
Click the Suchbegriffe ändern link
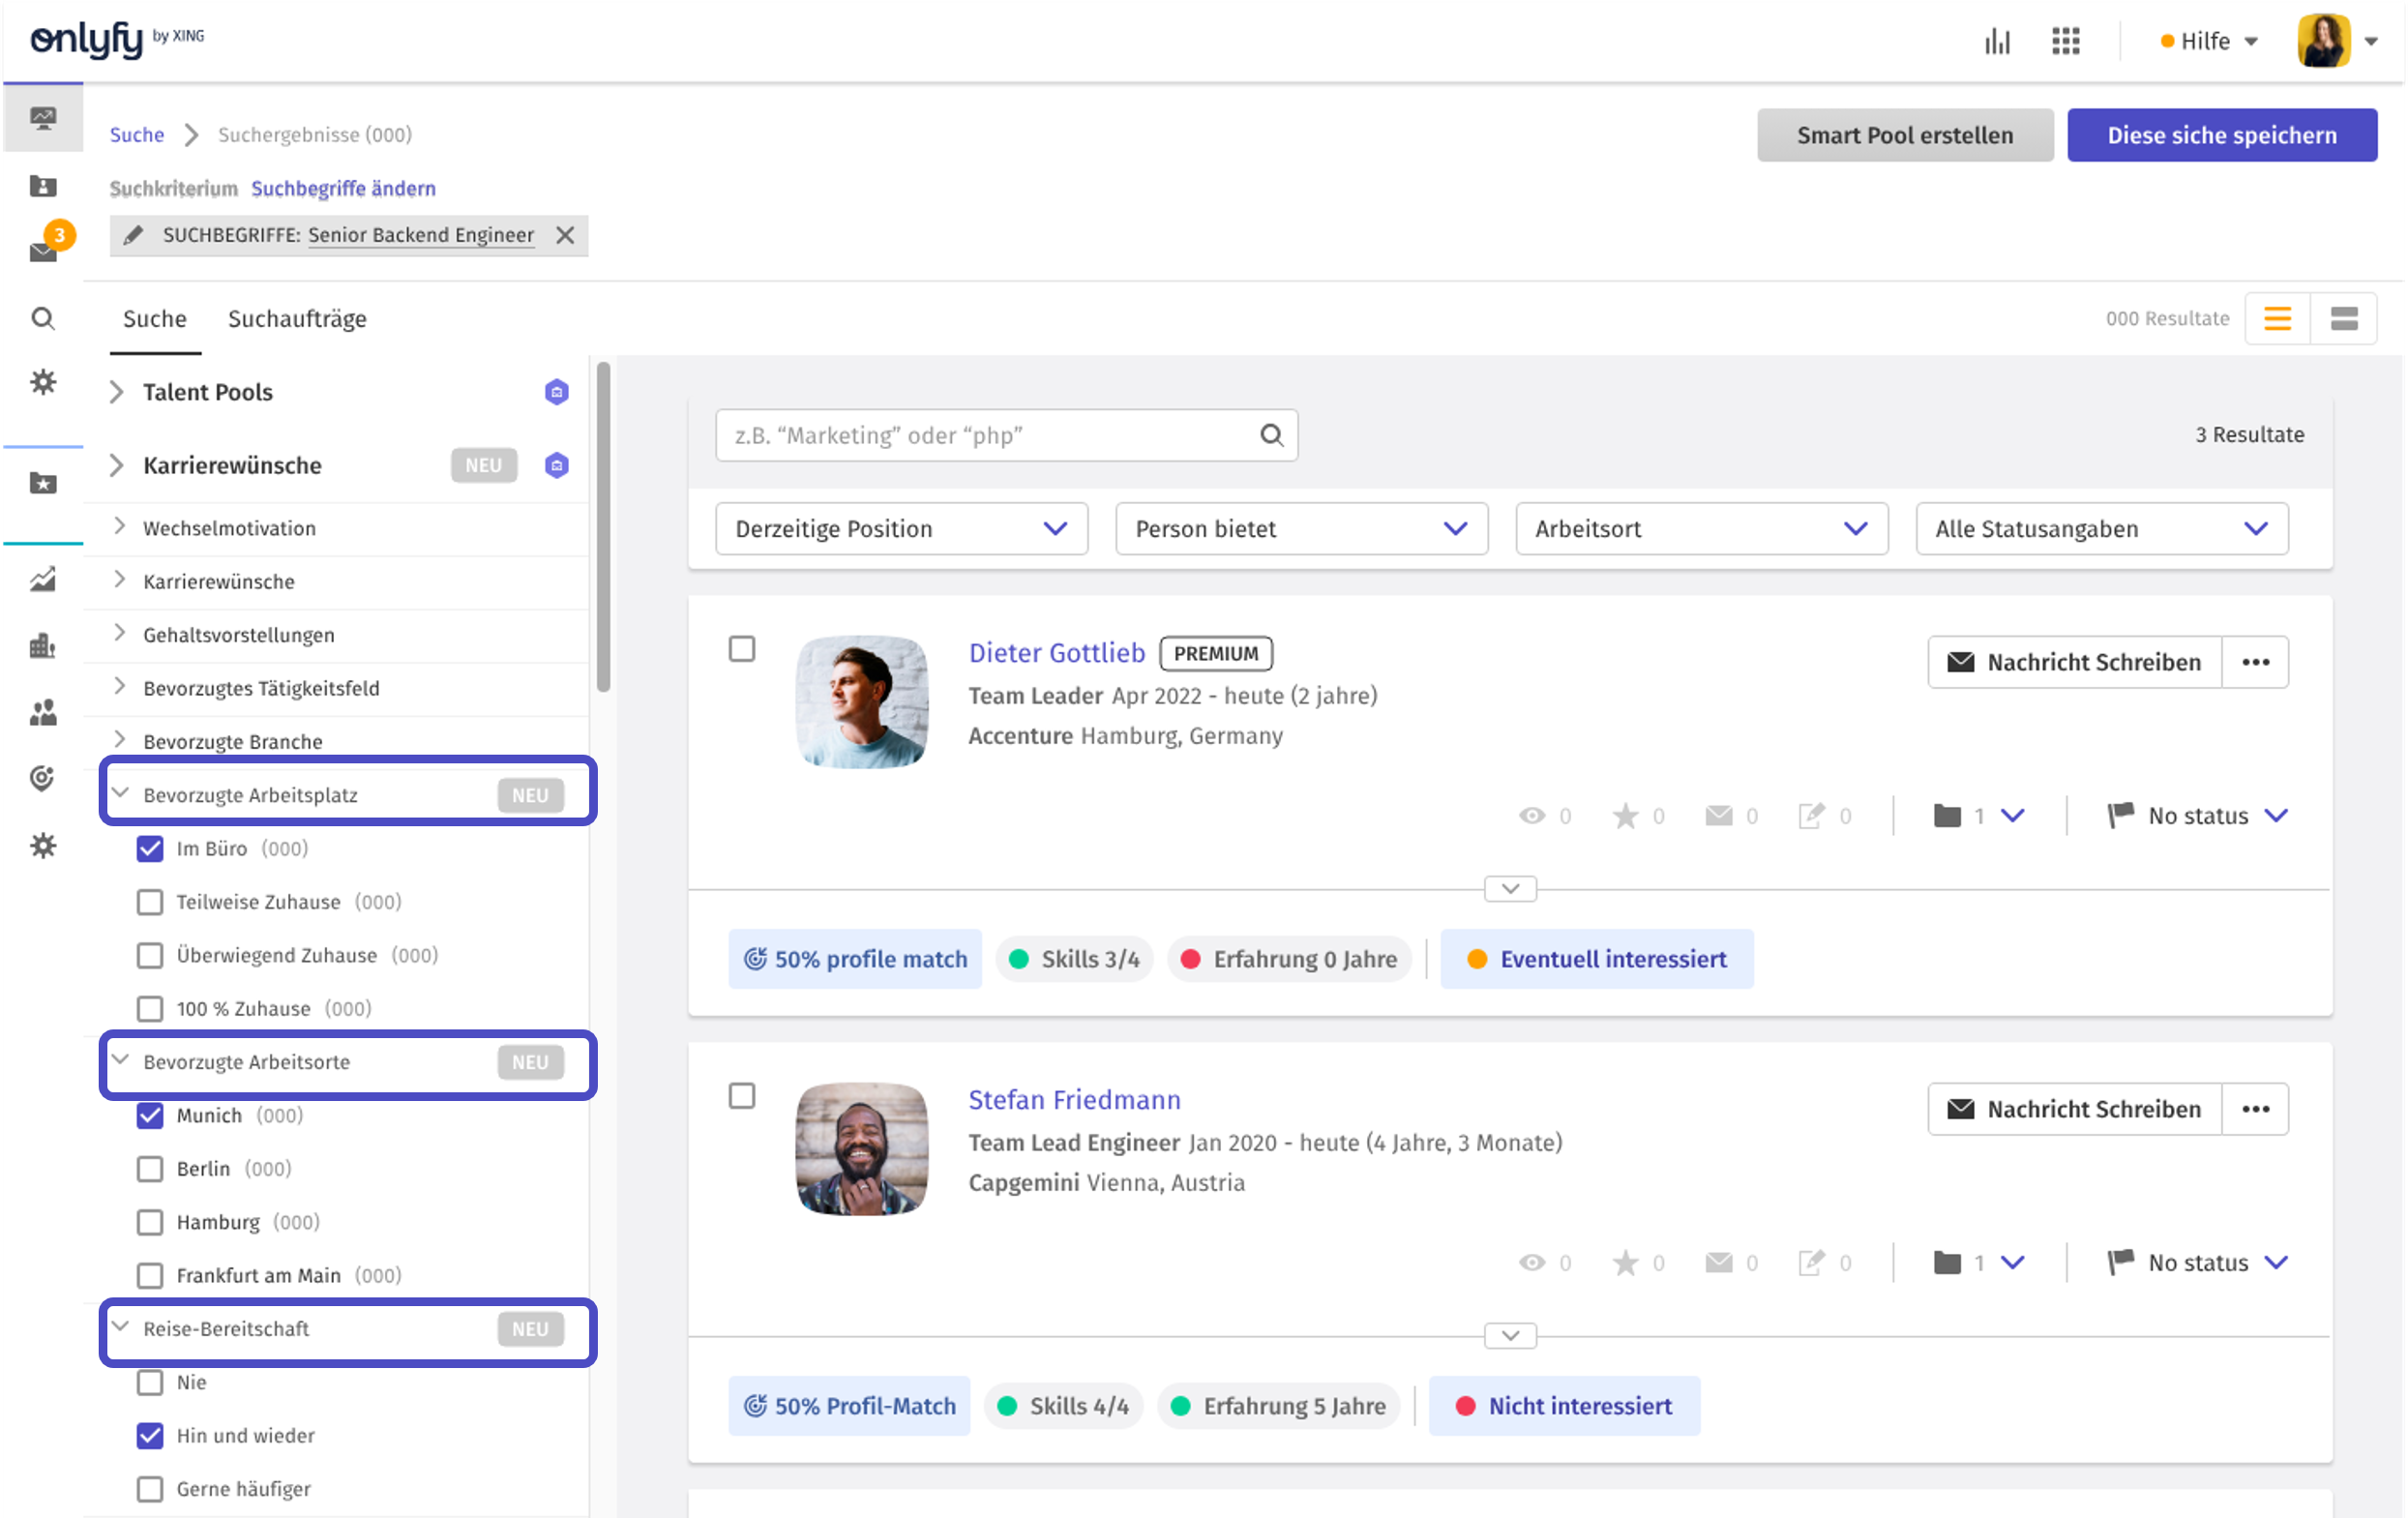(x=343, y=188)
